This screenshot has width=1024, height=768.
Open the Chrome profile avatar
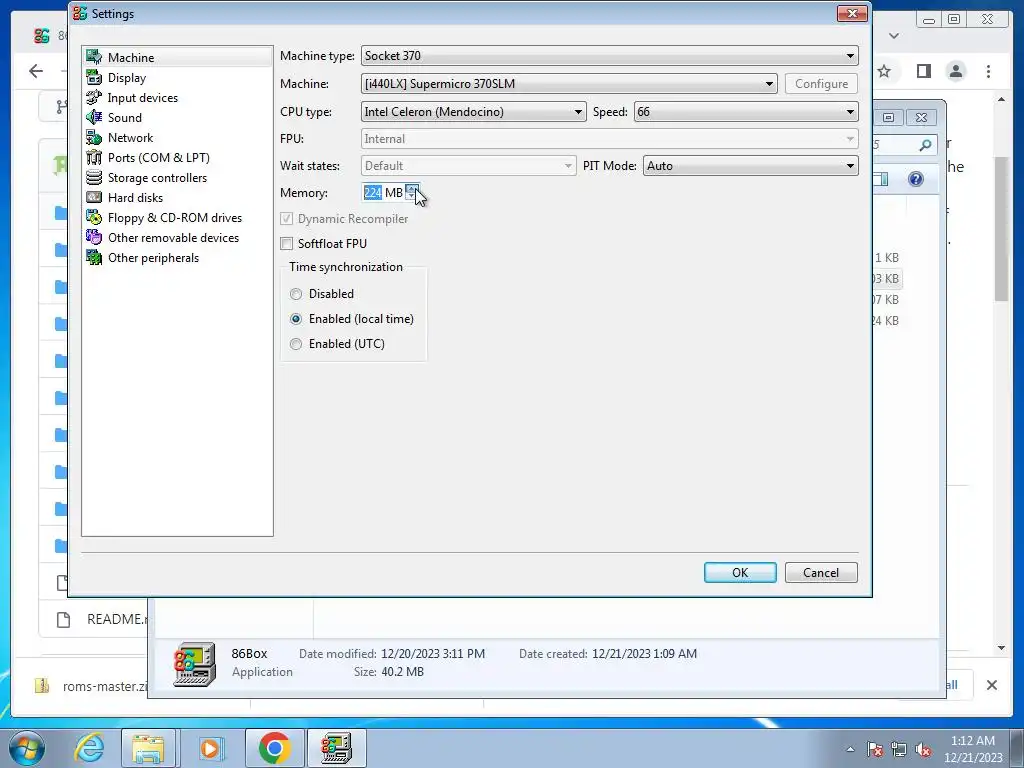(956, 71)
